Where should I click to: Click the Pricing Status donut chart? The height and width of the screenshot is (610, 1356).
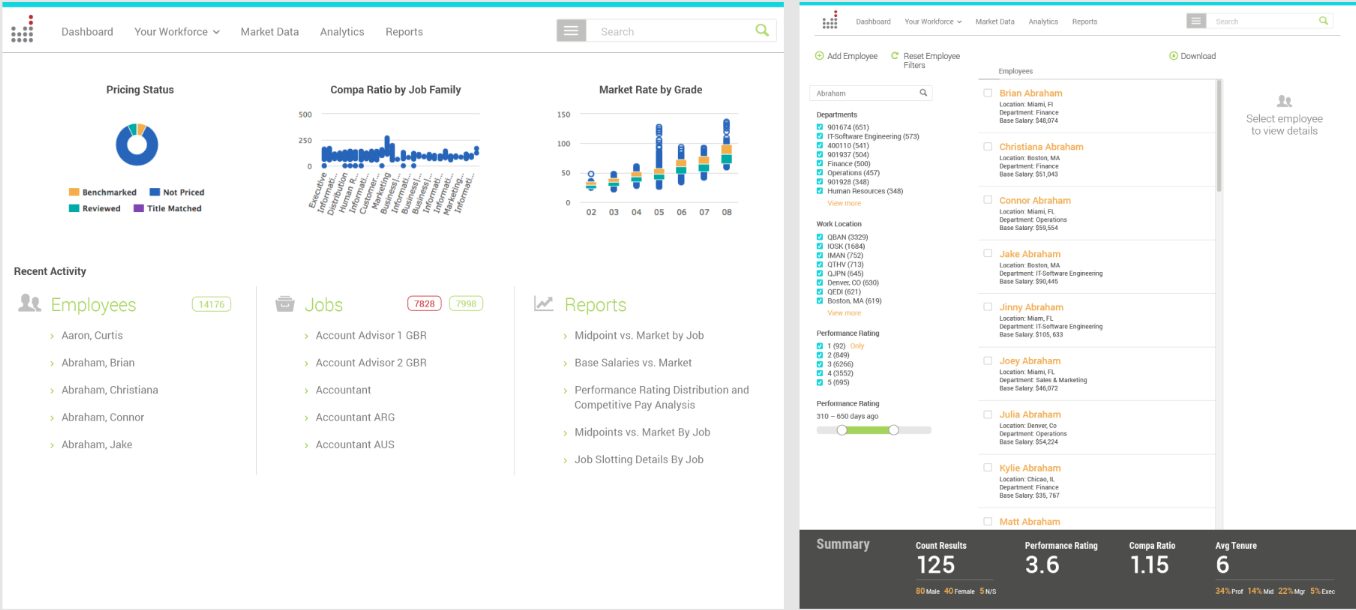137,145
